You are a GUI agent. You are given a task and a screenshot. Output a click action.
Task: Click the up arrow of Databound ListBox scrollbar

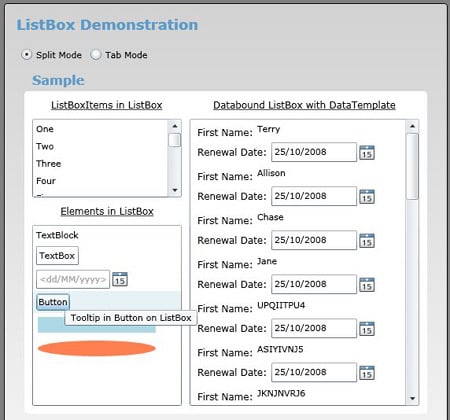pyautogui.click(x=412, y=126)
